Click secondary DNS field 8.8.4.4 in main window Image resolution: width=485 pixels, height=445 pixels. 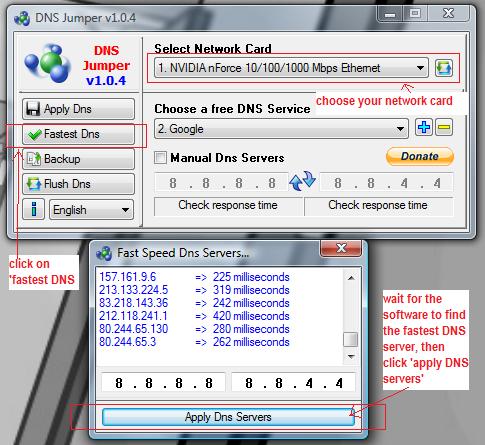(x=386, y=183)
